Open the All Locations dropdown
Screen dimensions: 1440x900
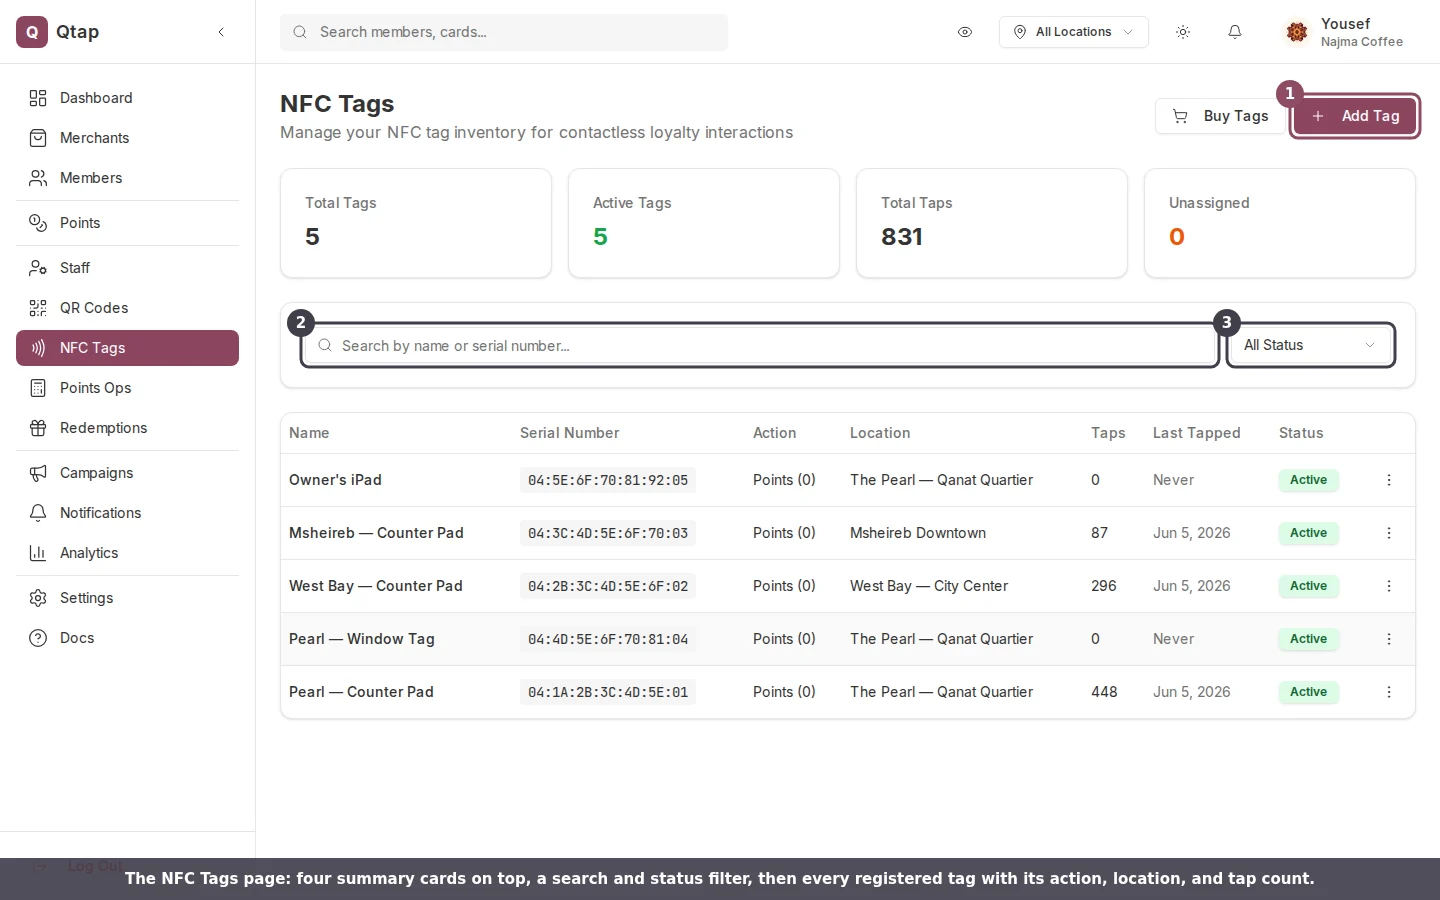click(x=1074, y=32)
